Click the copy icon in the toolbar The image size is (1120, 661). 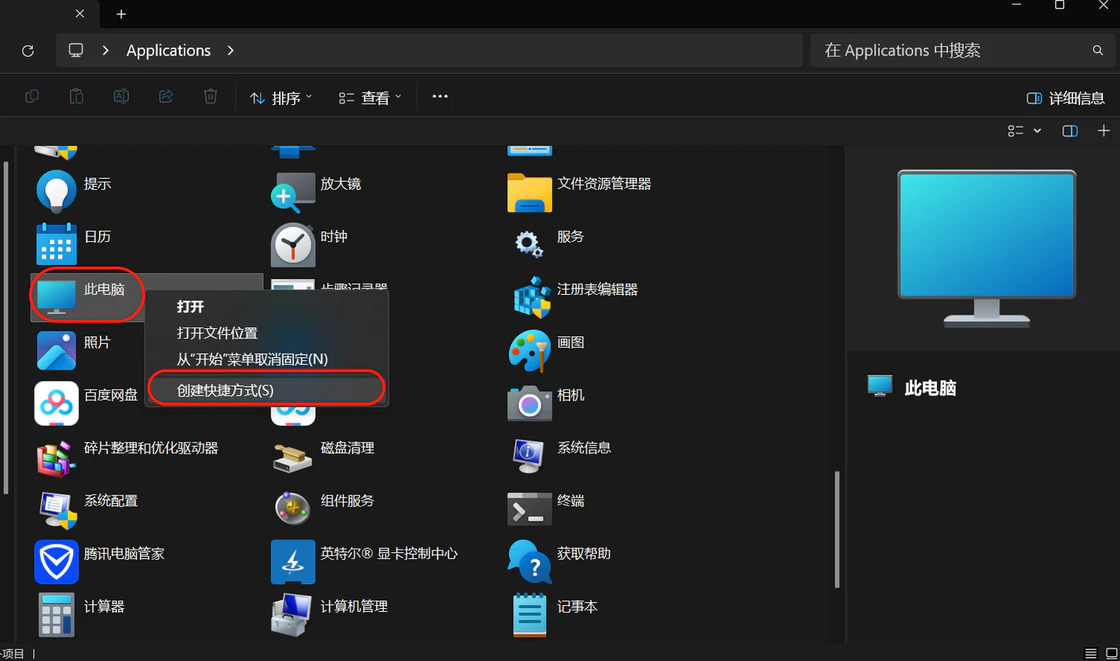pyautogui.click(x=32, y=96)
